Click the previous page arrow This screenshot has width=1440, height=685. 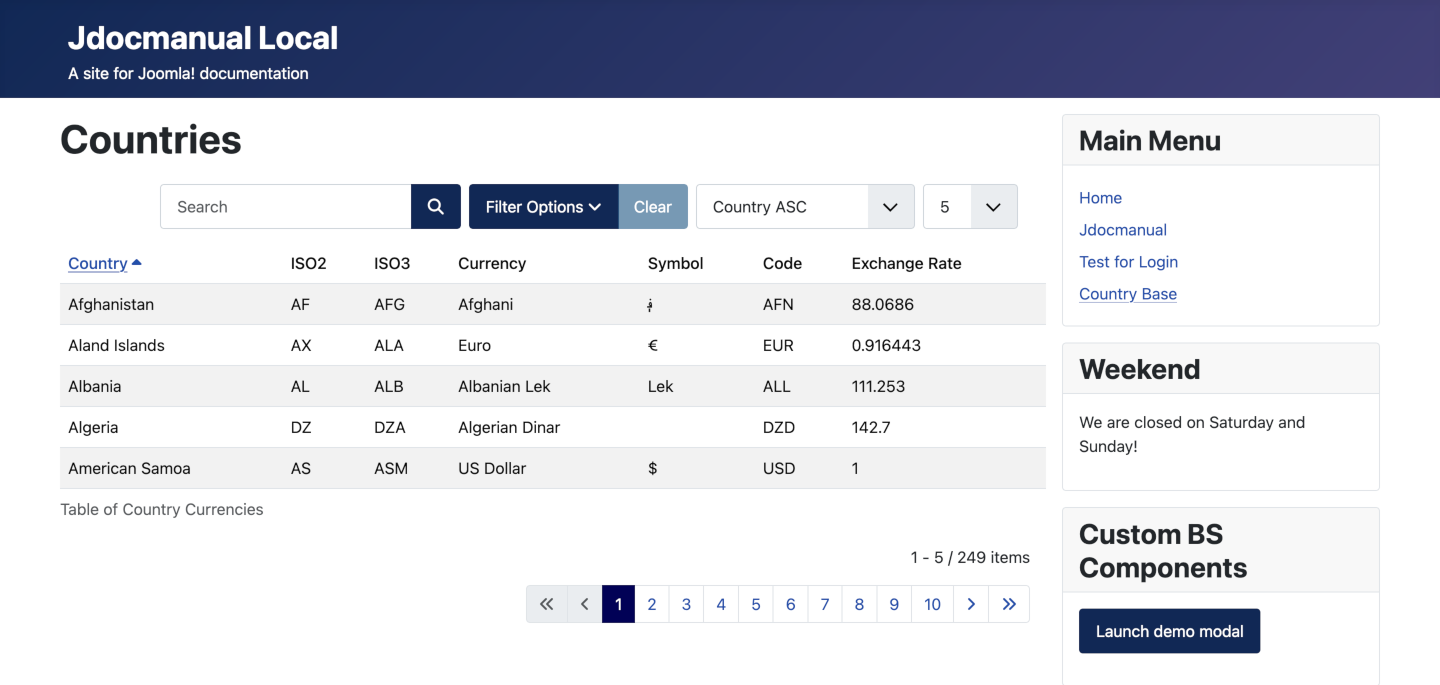tap(584, 604)
